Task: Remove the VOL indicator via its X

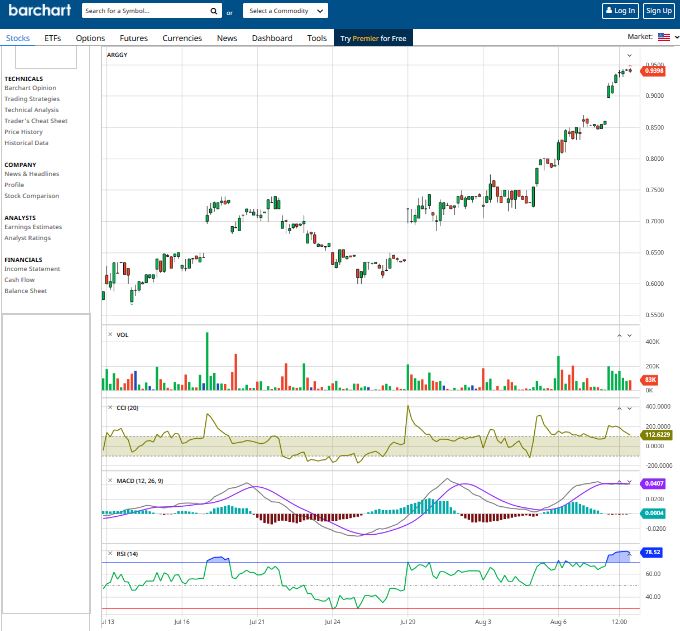Action: coord(110,334)
